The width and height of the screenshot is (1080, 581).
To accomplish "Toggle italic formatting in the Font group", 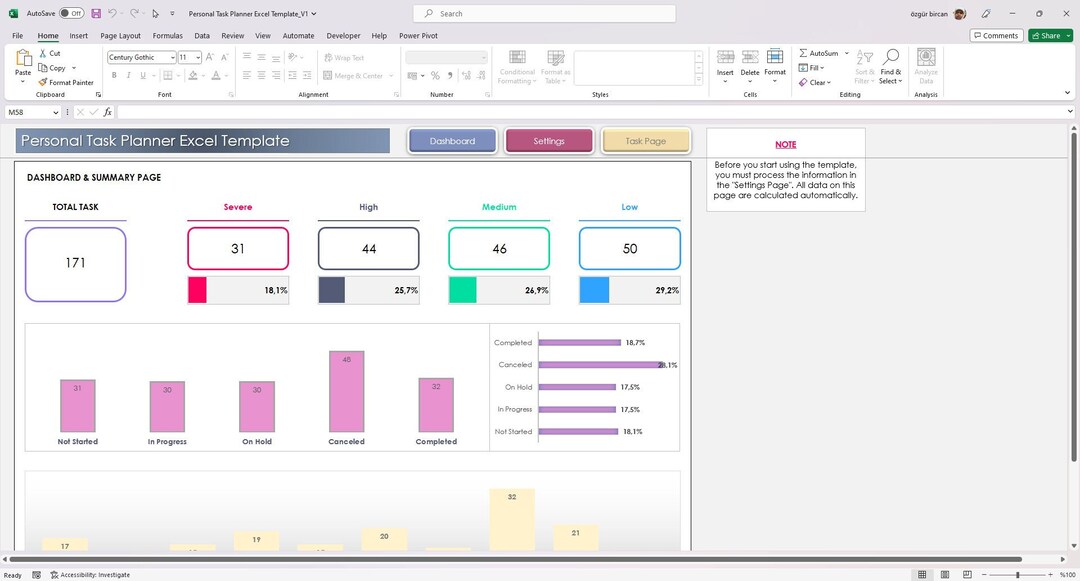I will (x=128, y=75).
